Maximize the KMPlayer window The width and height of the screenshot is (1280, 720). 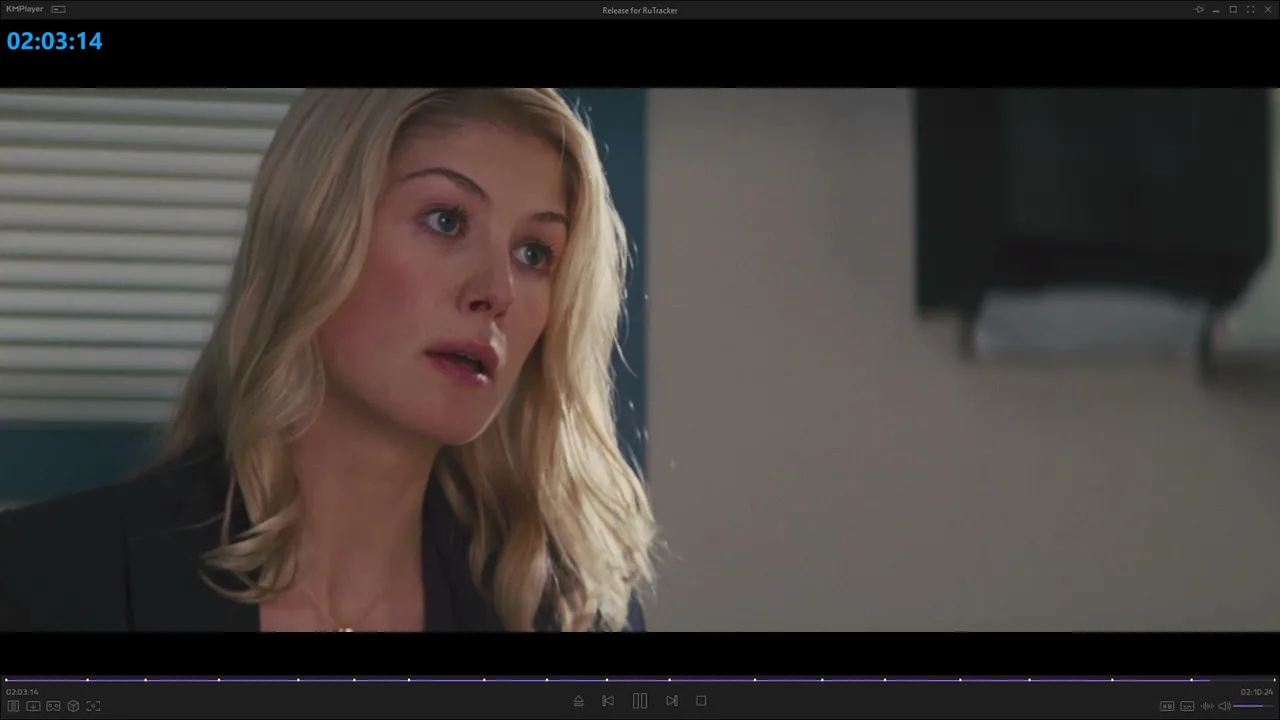click(1233, 9)
